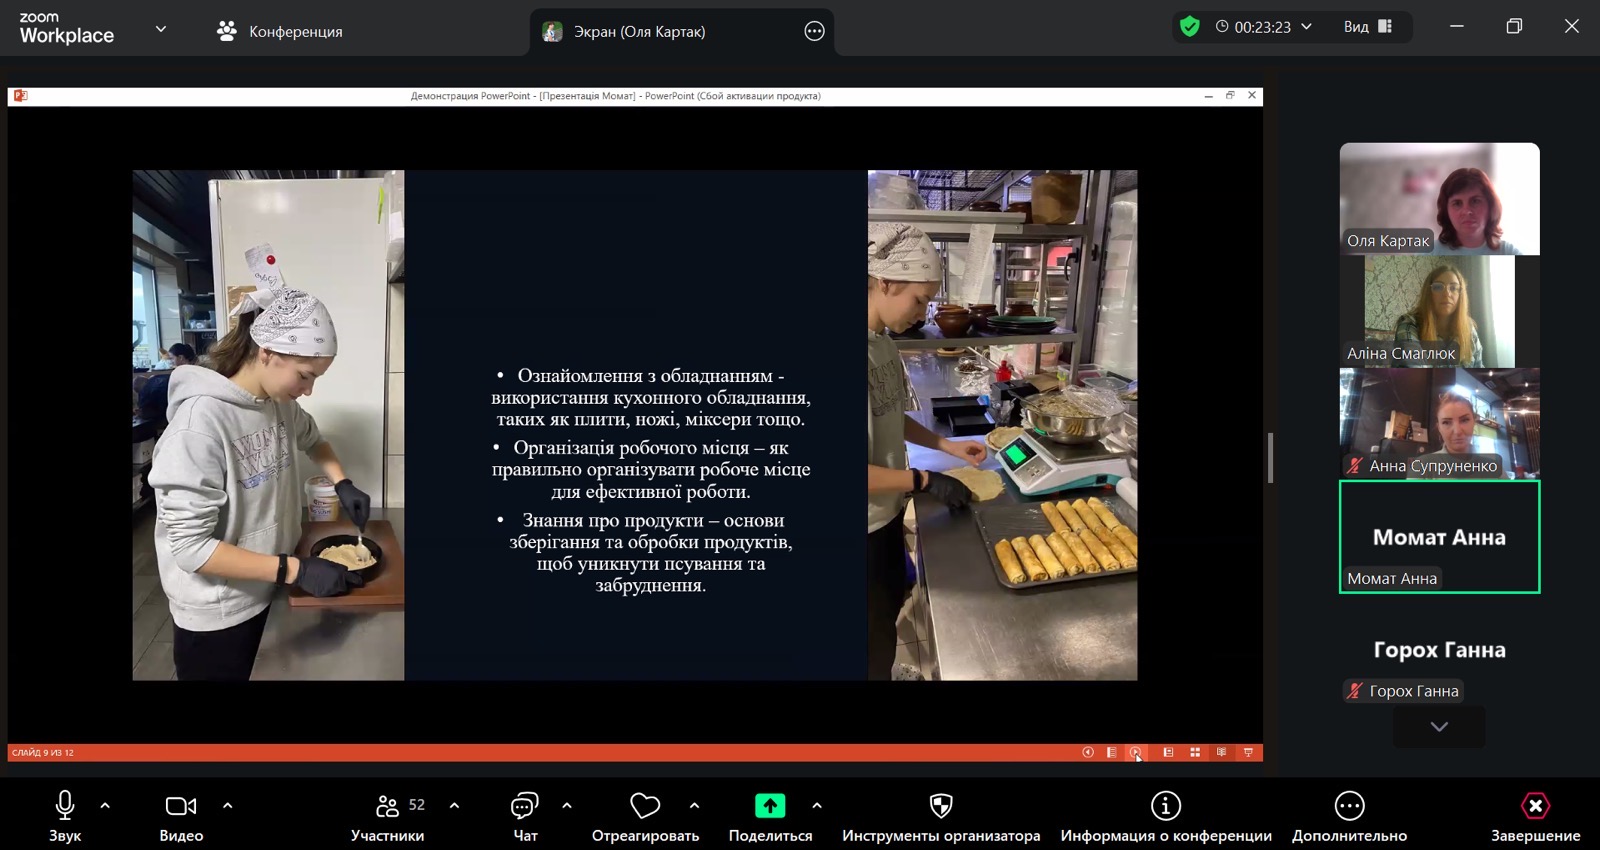1600x850 pixels.
Task: Click the Завершение end meeting button
Action: (x=1535, y=806)
